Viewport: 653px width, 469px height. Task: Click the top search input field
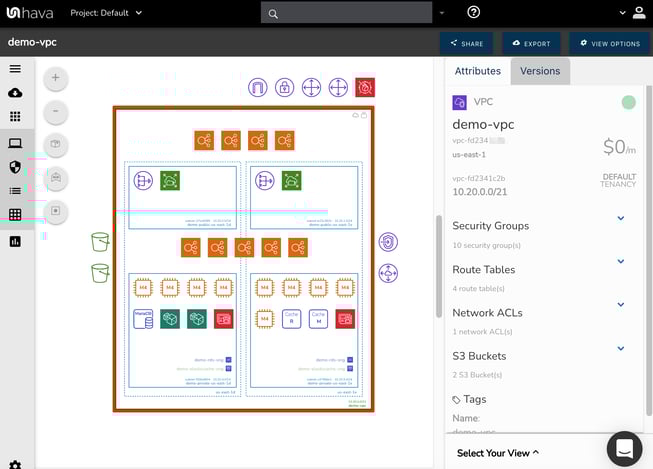click(x=346, y=13)
